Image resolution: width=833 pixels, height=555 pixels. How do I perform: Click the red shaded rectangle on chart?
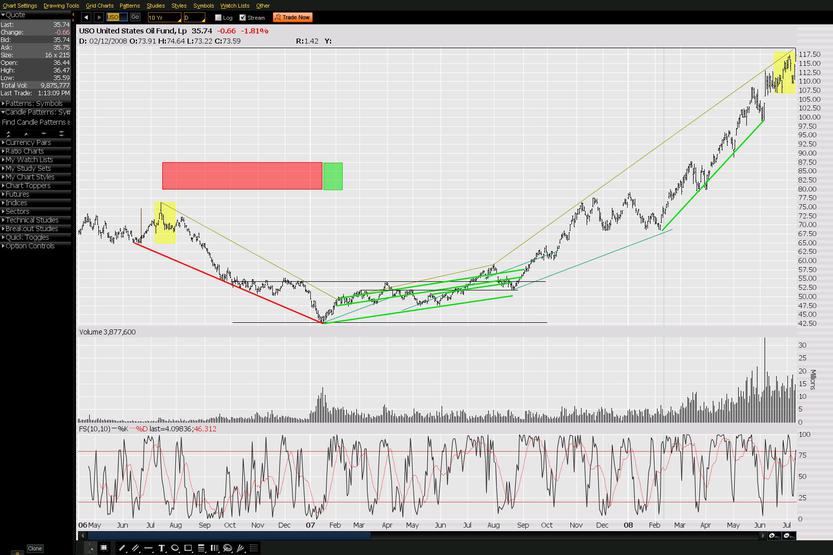241,176
